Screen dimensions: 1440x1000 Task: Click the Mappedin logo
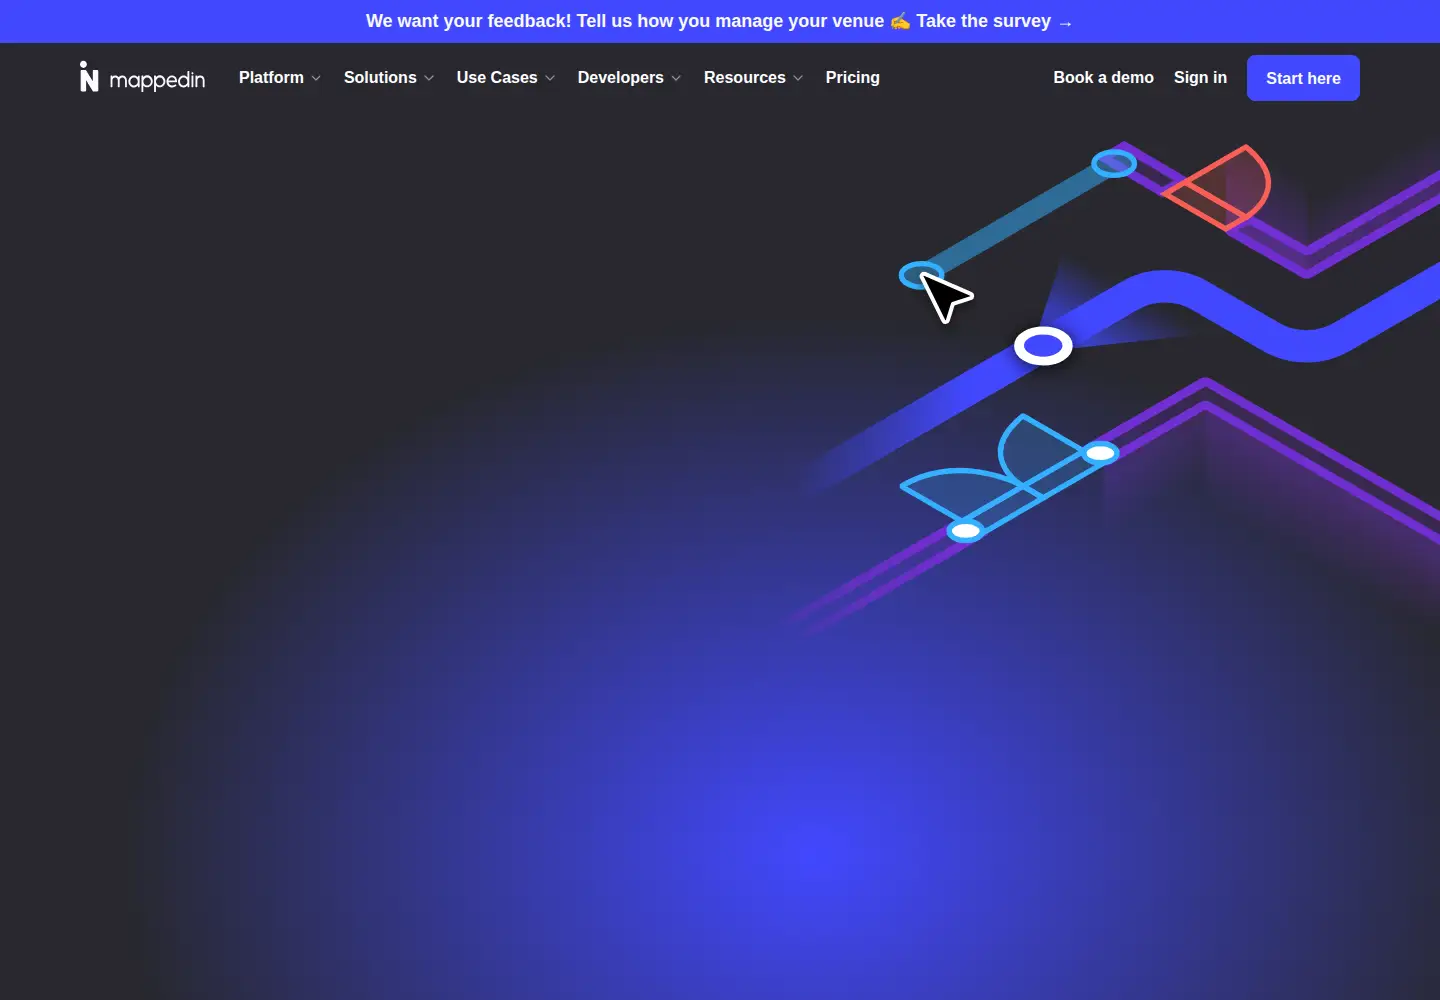click(x=142, y=78)
